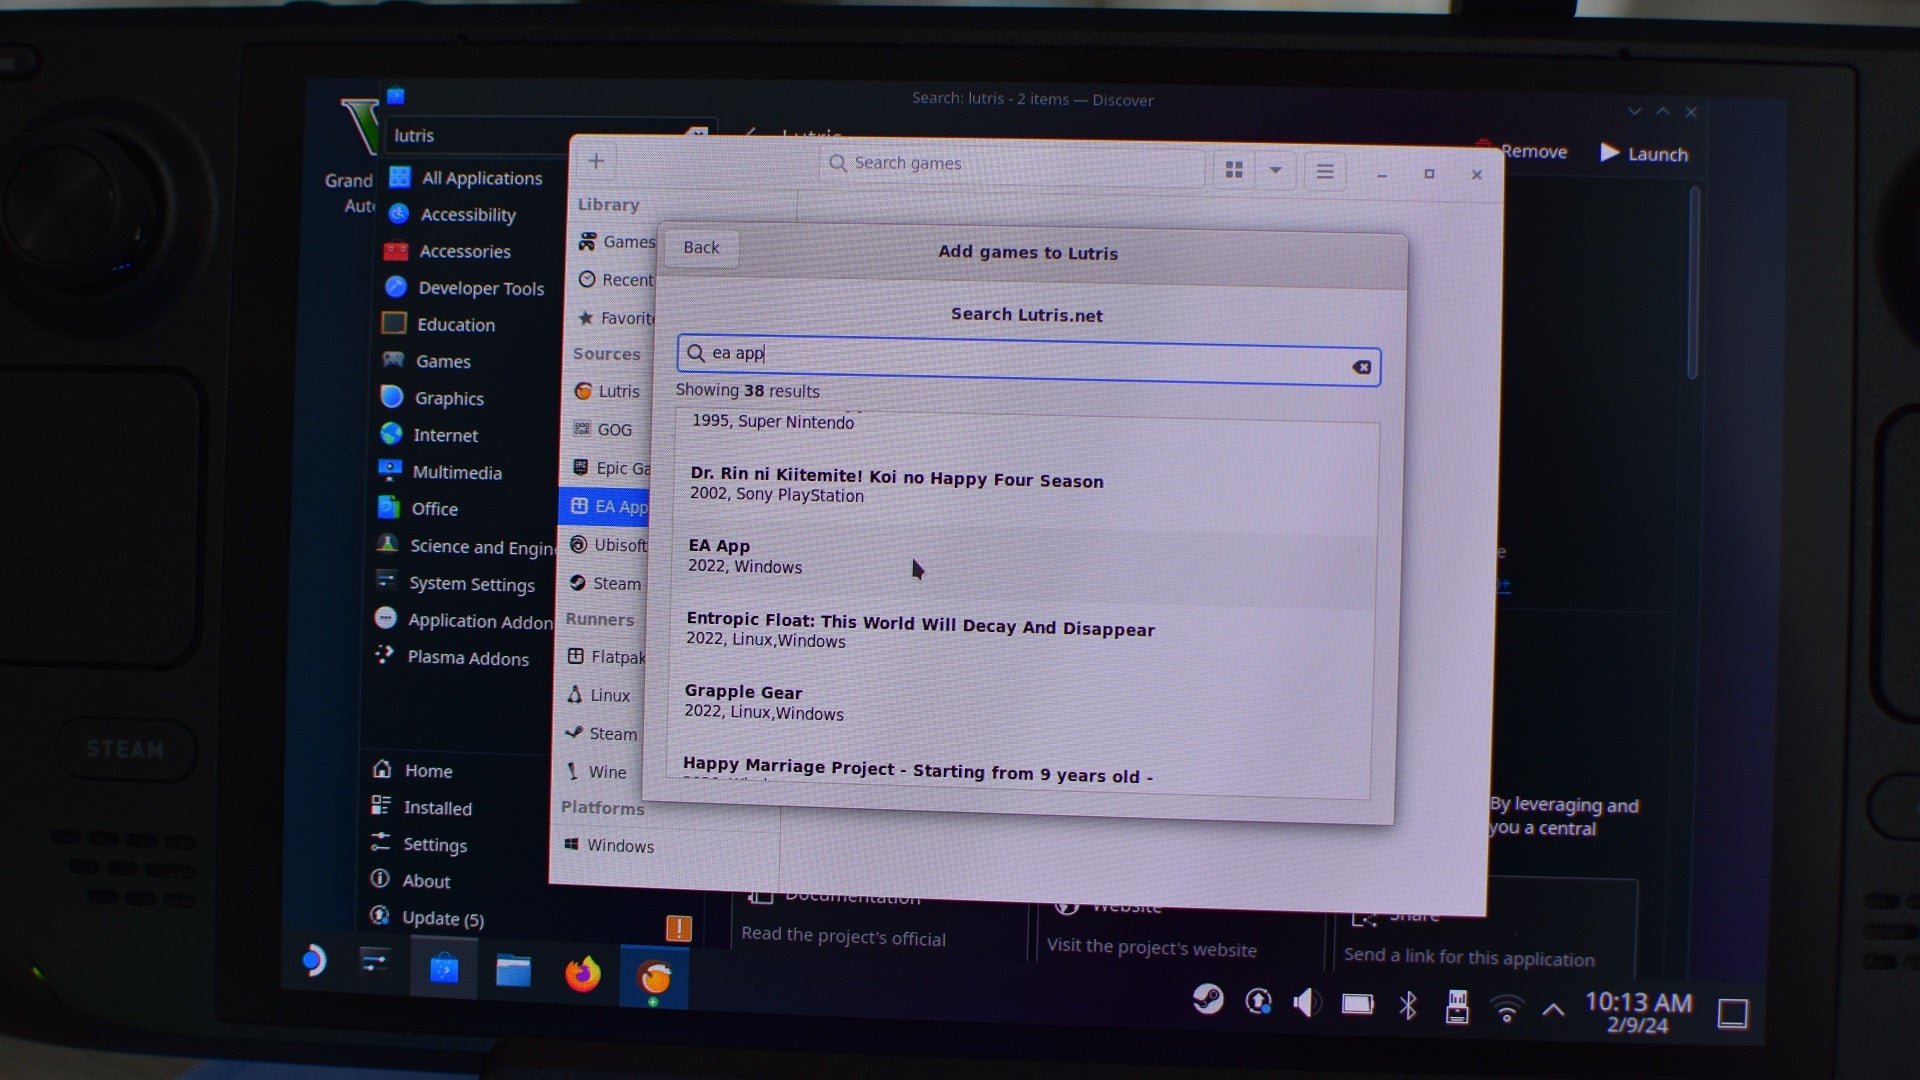Open view options dropdown arrow

tap(1275, 170)
